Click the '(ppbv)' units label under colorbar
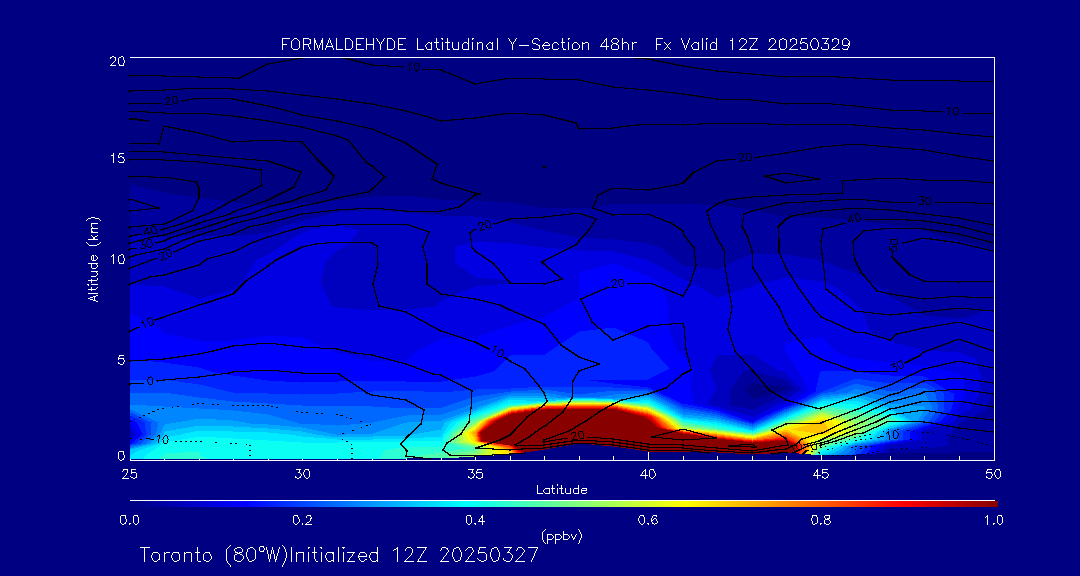This screenshot has width=1080, height=576. [x=562, y=535]
